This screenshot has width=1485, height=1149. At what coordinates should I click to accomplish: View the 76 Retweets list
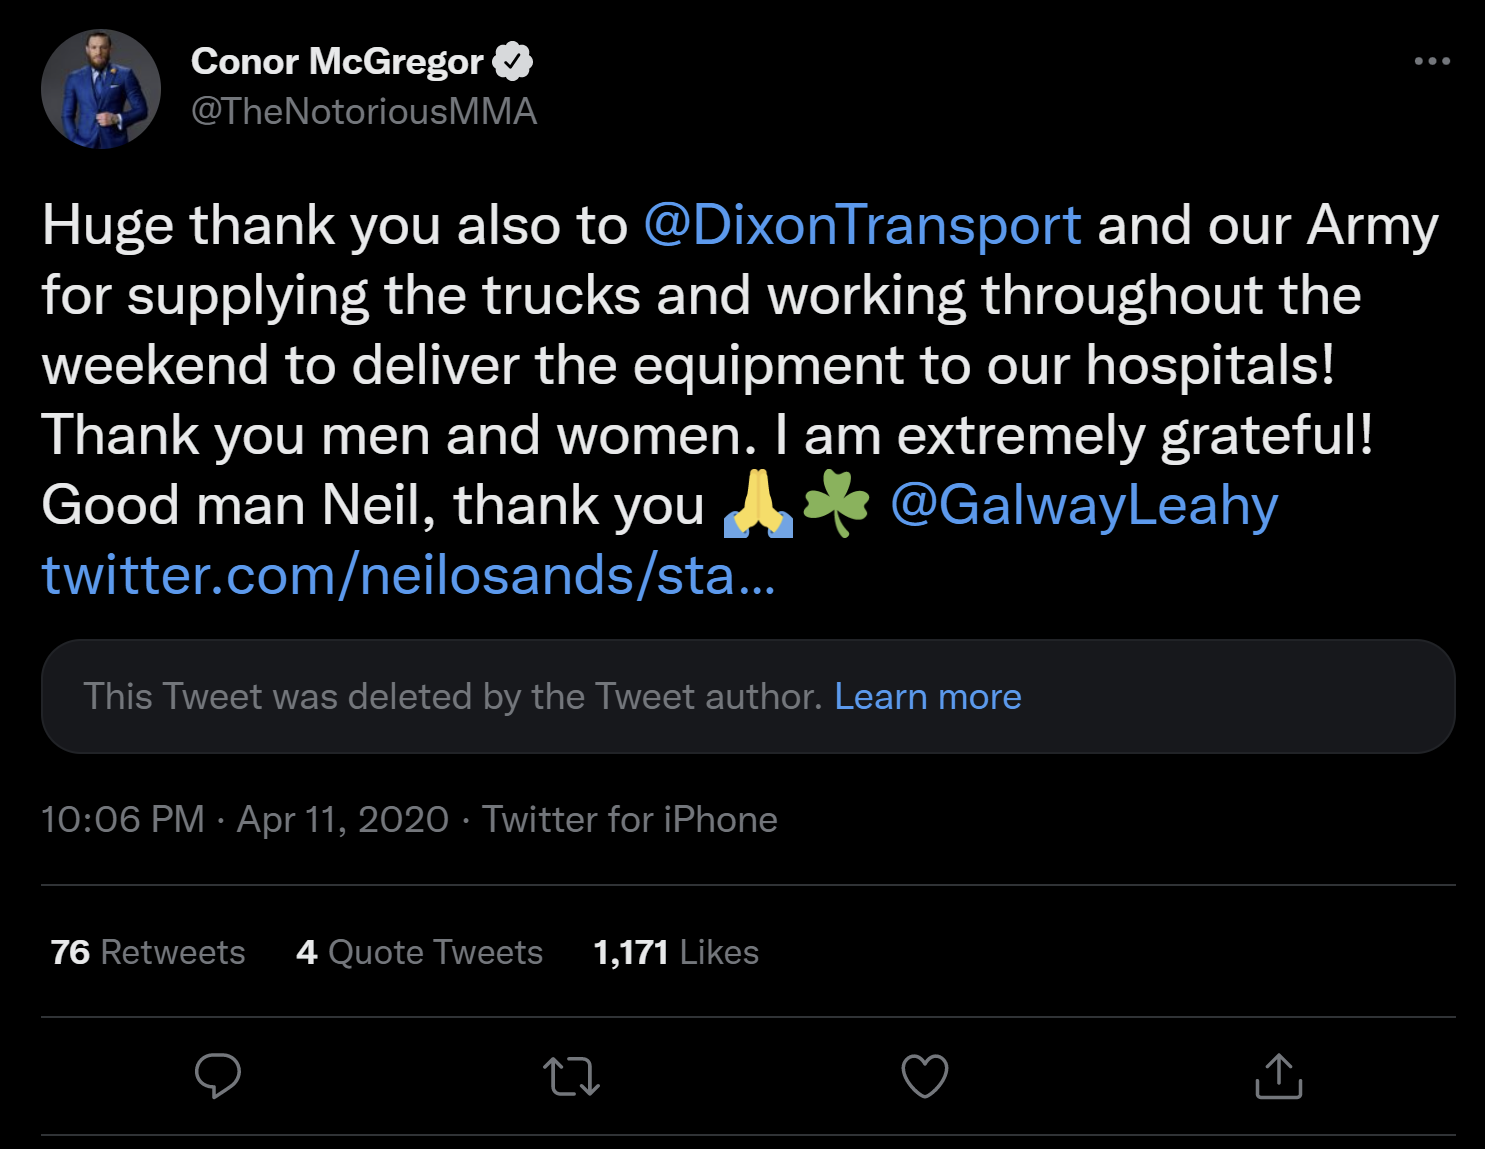[148, 952]
